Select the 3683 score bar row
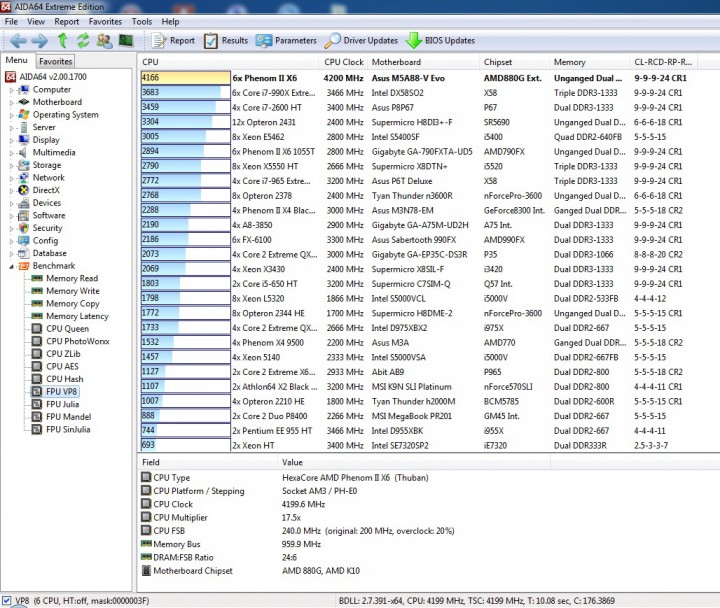Screen dimensions: 720x608 click(186, 92)
